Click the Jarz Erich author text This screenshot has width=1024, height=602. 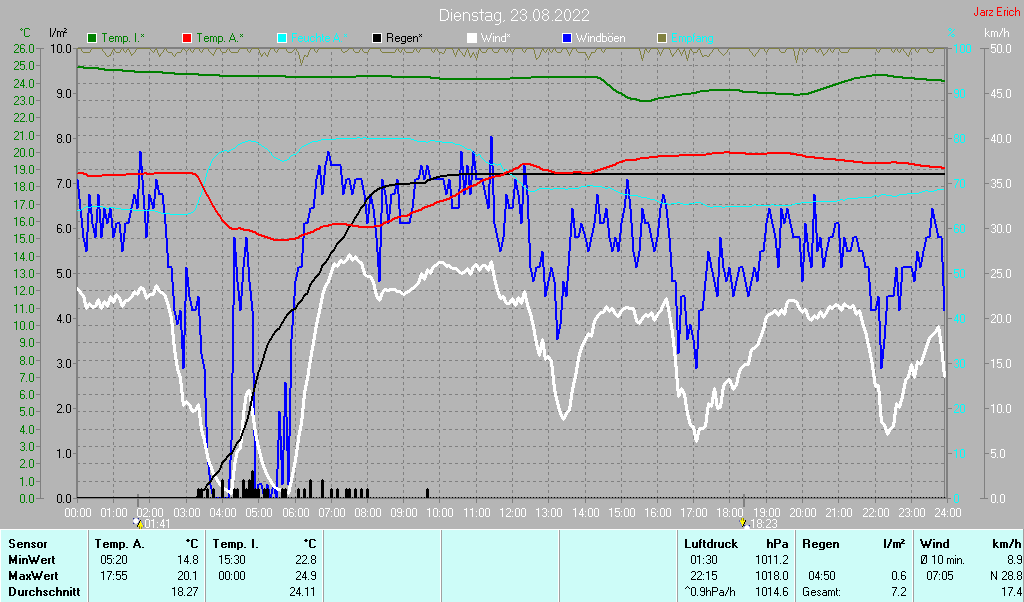point(996,13)
